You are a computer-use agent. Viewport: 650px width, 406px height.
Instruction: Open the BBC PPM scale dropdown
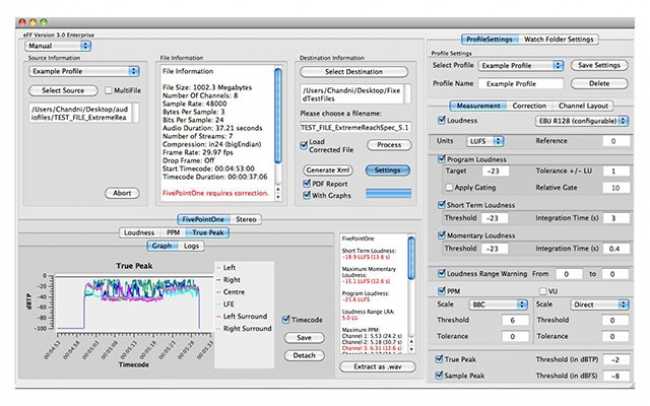pos(498,304)
